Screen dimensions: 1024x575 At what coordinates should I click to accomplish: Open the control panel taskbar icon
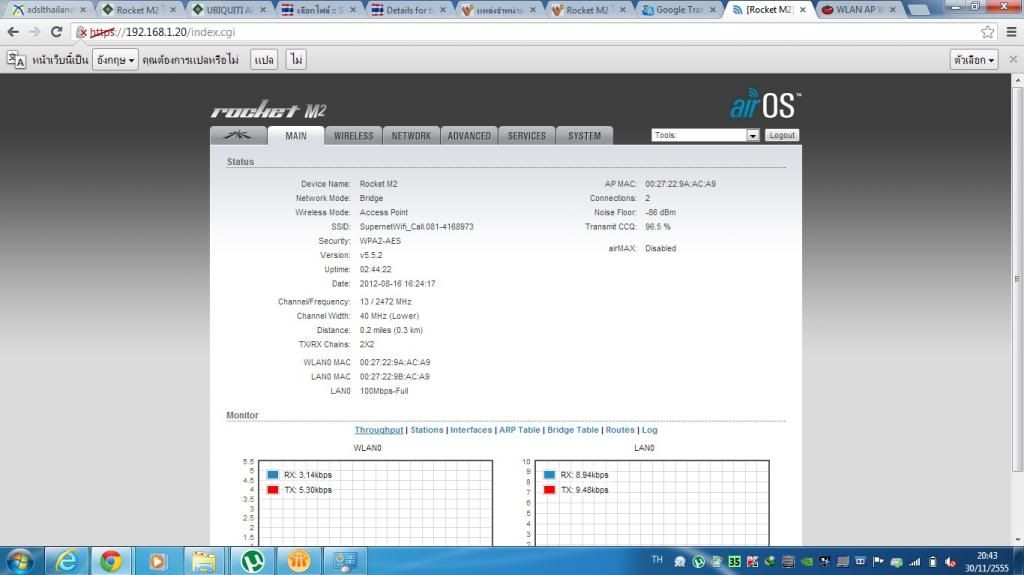(345, 561)
